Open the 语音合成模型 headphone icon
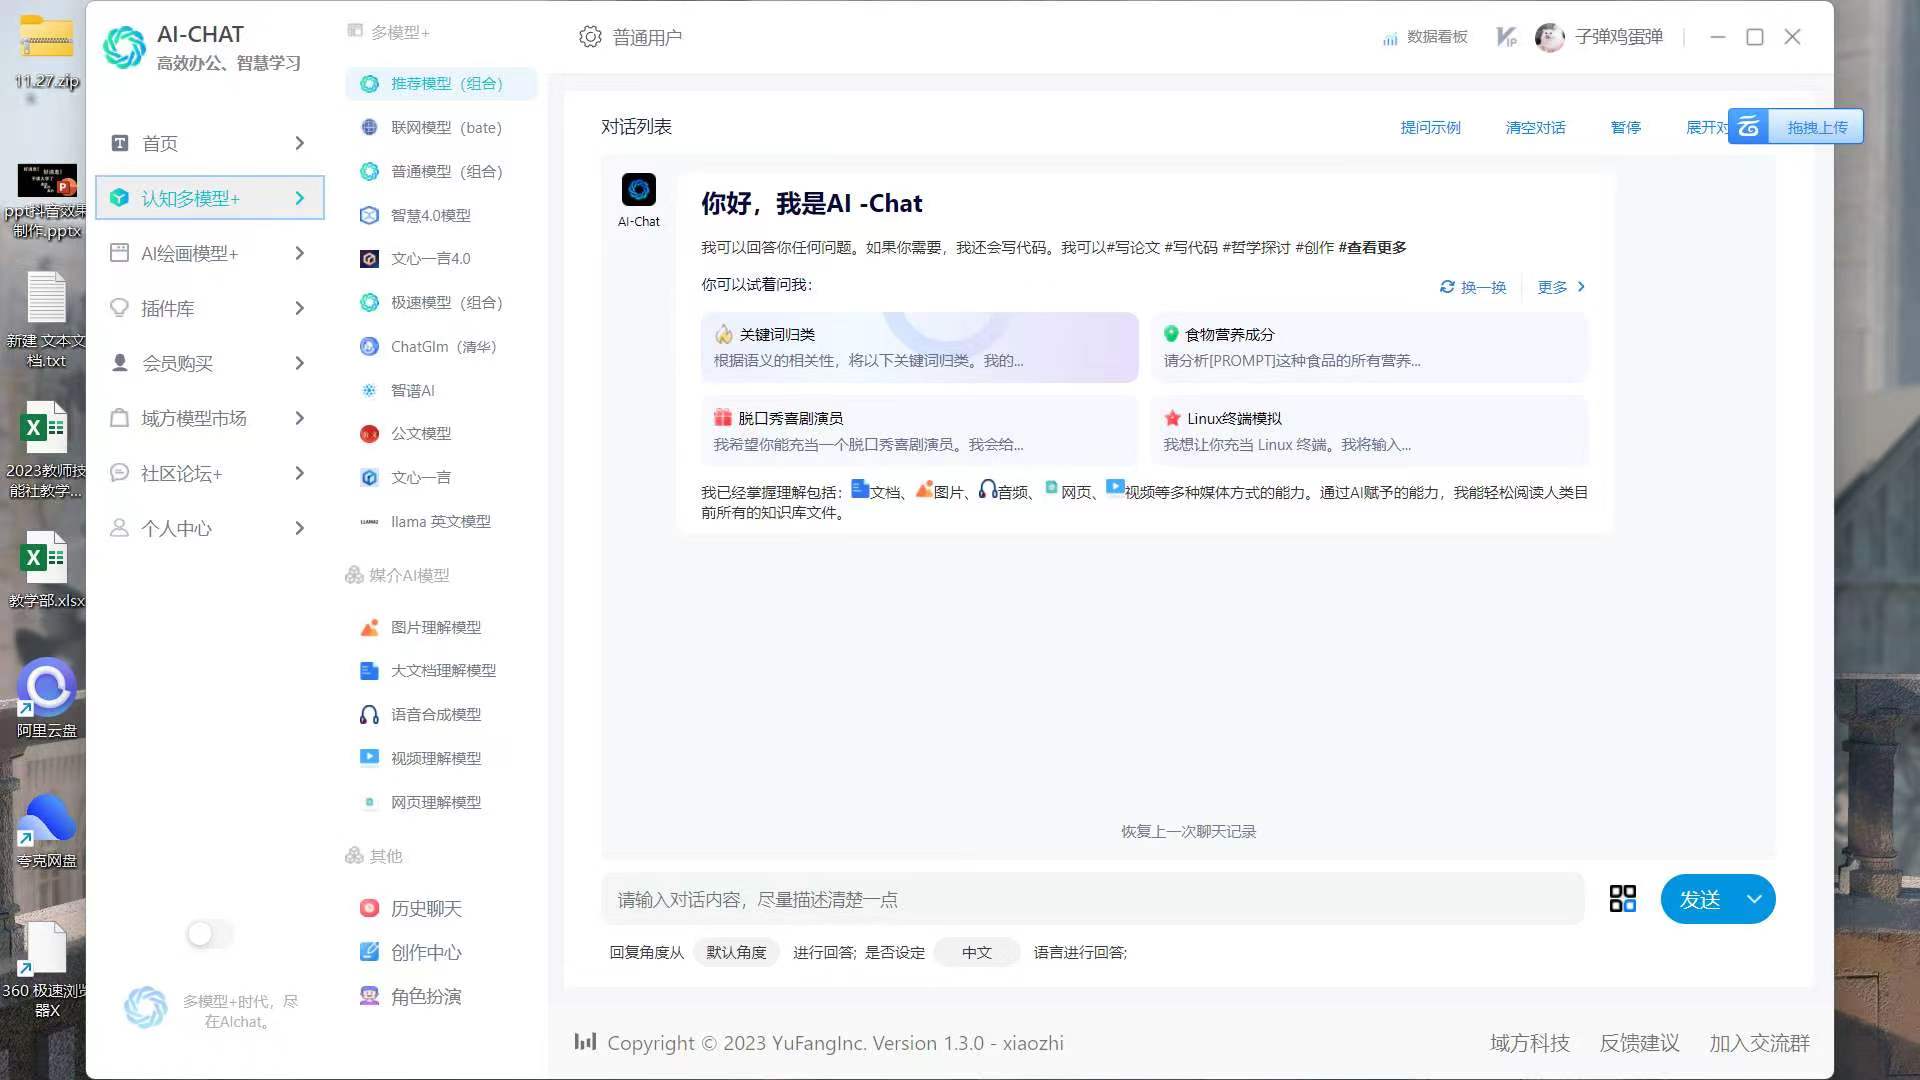The height and width of the screenshot is (1080, 1920). 369,714
